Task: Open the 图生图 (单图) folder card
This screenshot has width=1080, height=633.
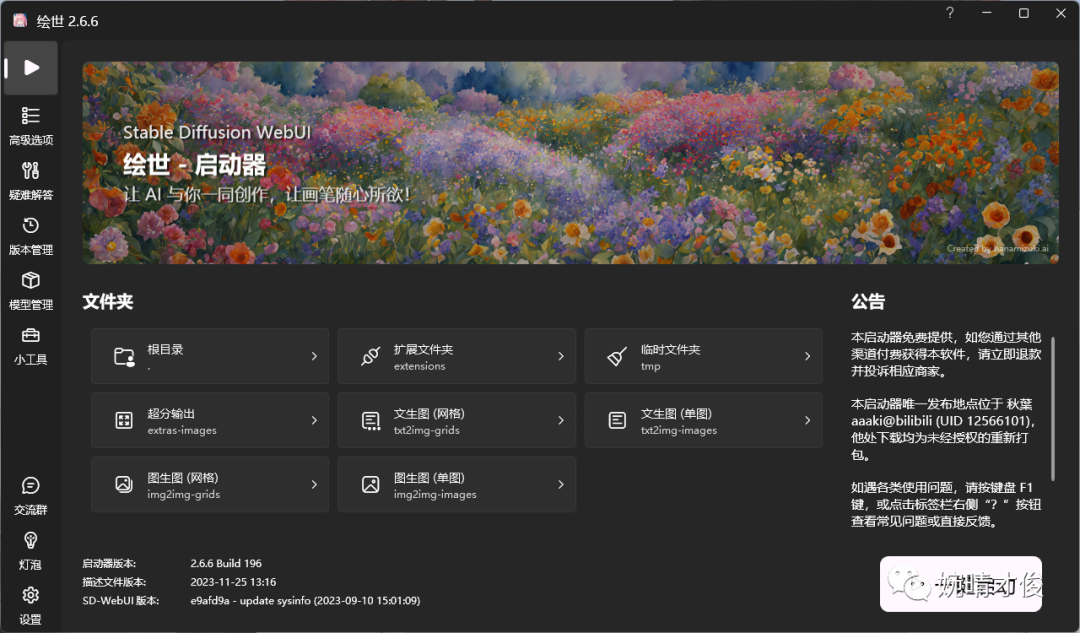Action: (x=457, y=484)
